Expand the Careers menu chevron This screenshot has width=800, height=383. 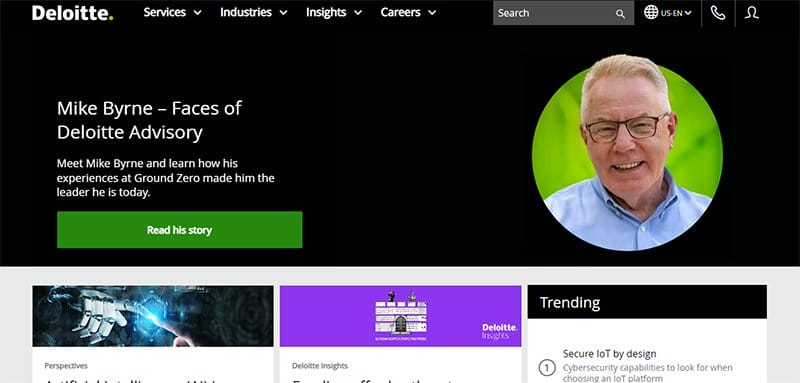[432, 13]
